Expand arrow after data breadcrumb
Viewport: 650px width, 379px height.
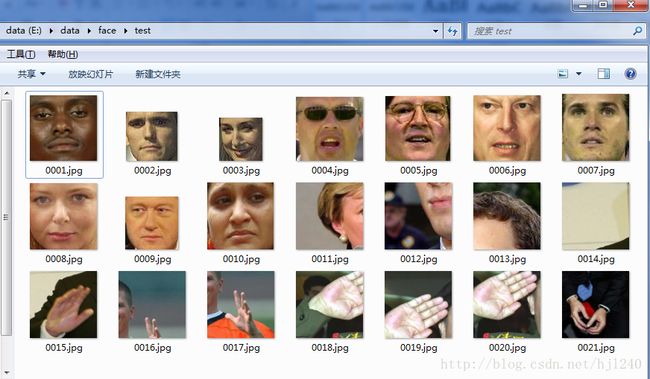[89, 31]
